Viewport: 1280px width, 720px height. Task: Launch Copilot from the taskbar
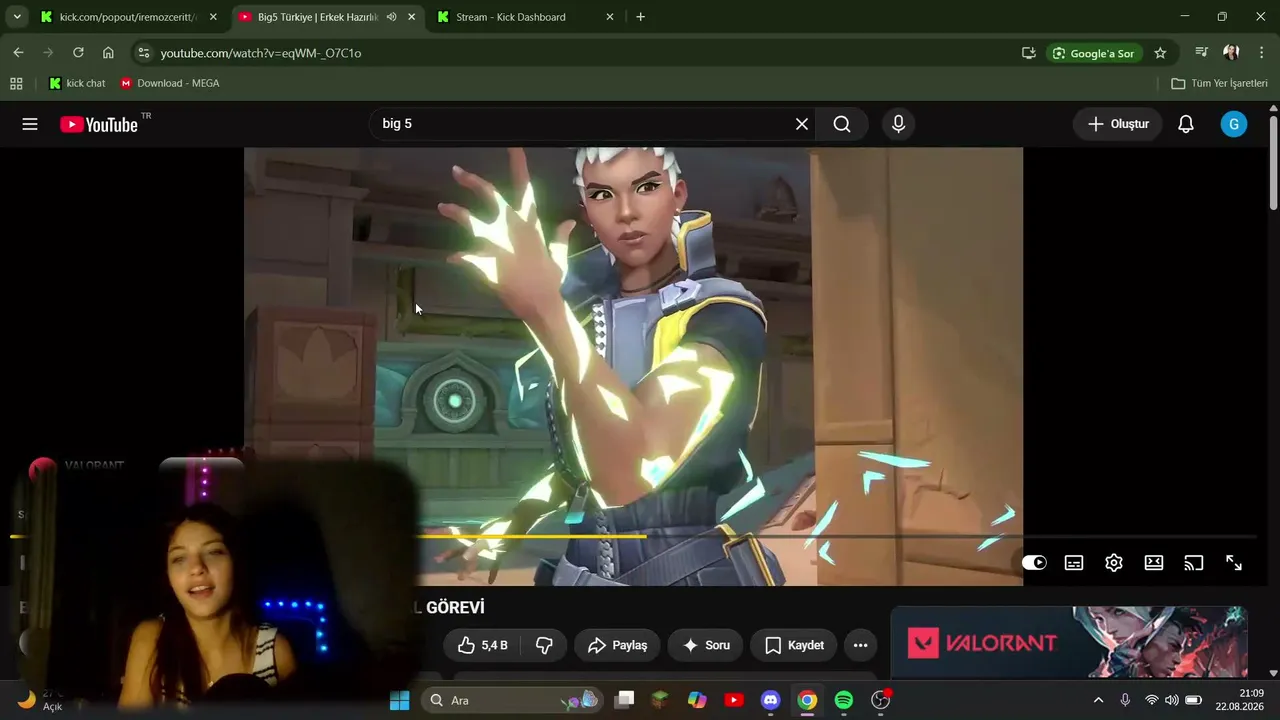coord(698,700)
